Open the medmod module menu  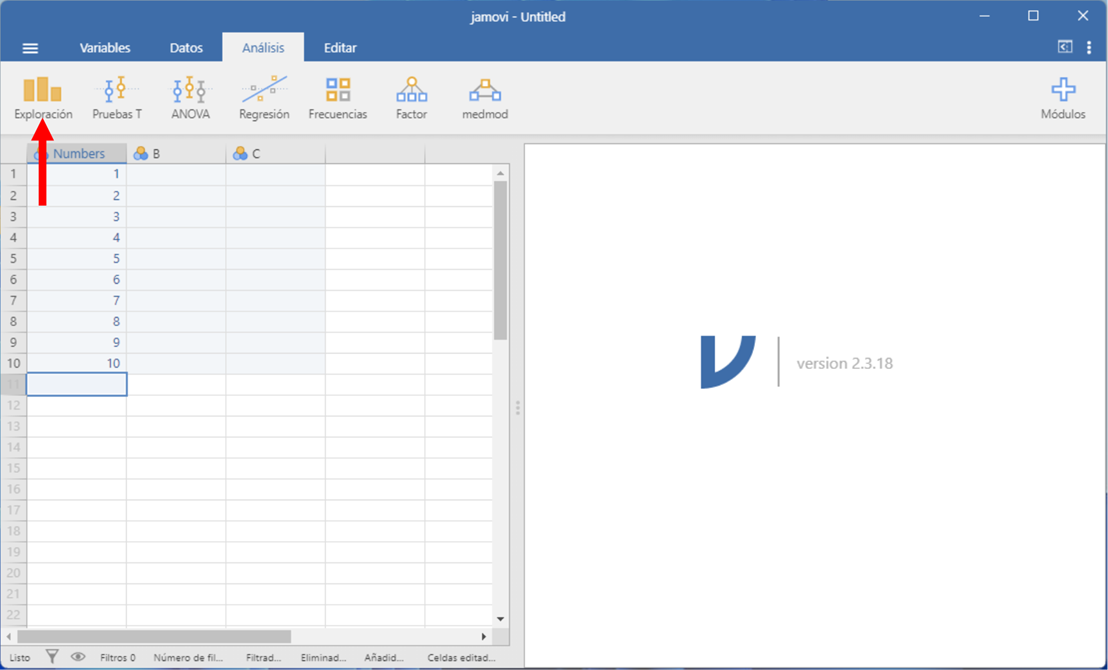(485, 98)
